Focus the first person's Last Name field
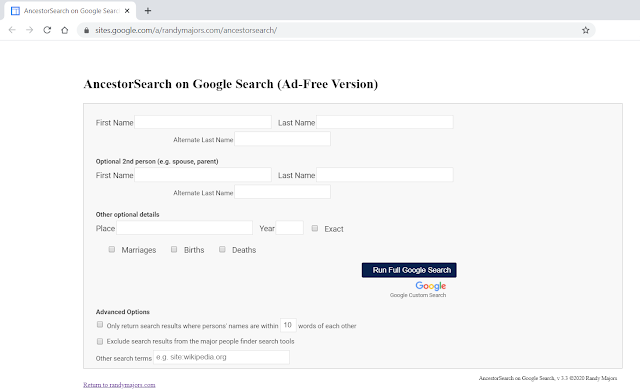 (385, 122)
